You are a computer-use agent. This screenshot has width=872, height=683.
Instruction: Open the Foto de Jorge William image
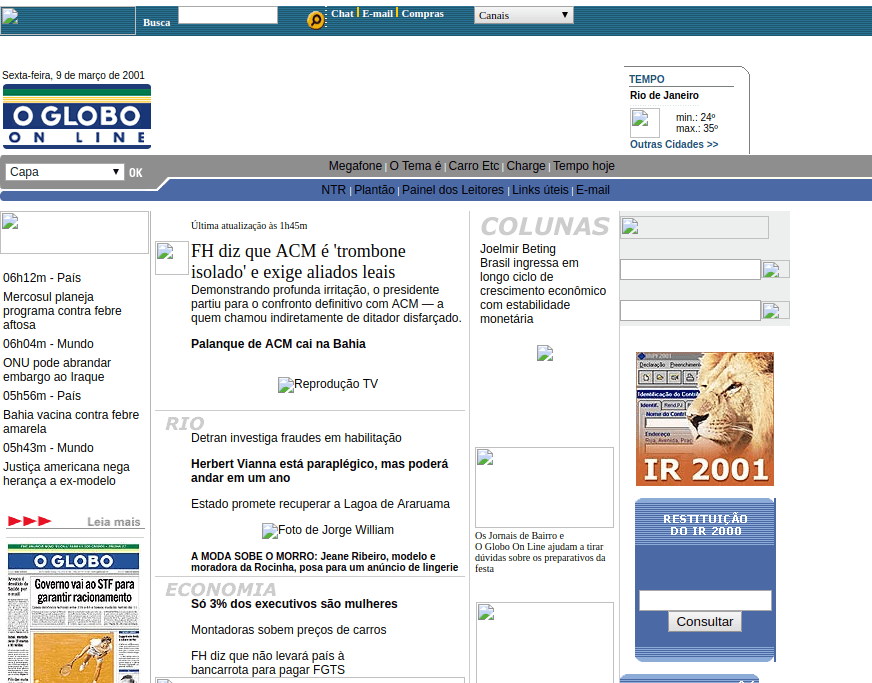point(328,531)
